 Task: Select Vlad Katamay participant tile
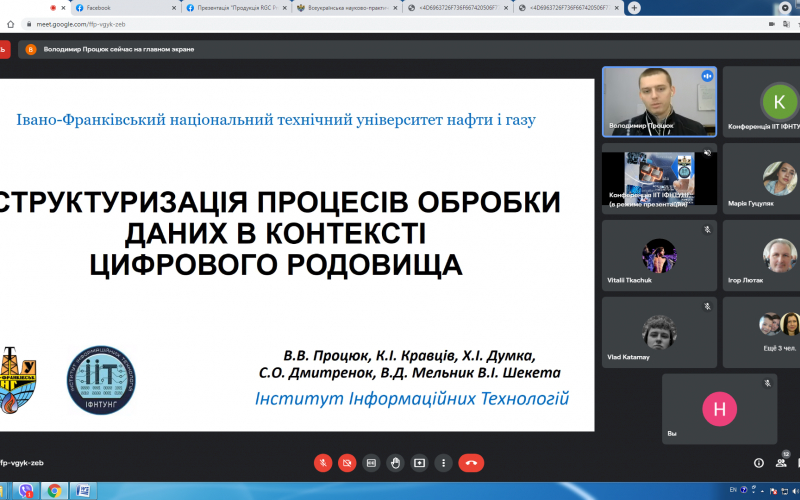(x=659, y=332)
